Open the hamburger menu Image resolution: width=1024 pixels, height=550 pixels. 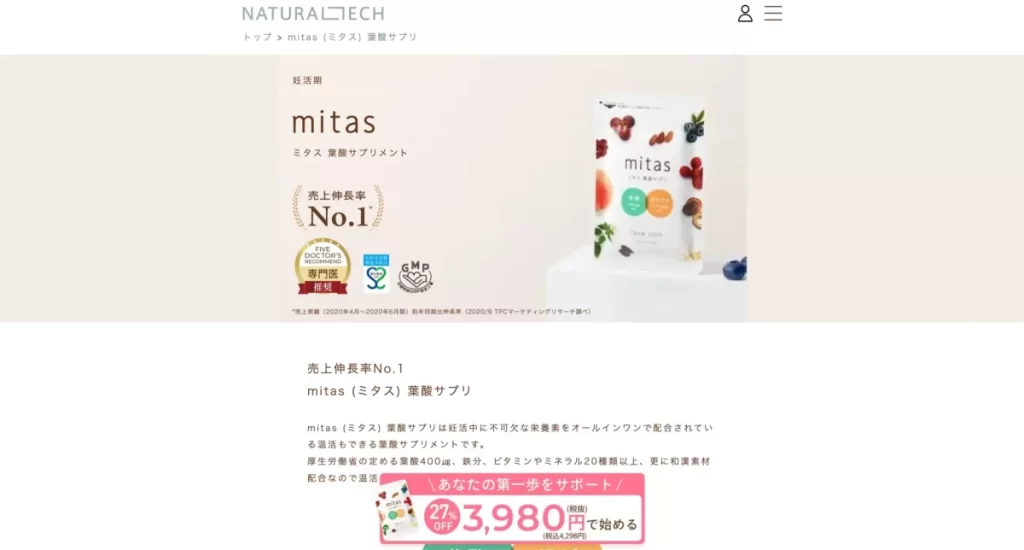(x=773, y=14)
